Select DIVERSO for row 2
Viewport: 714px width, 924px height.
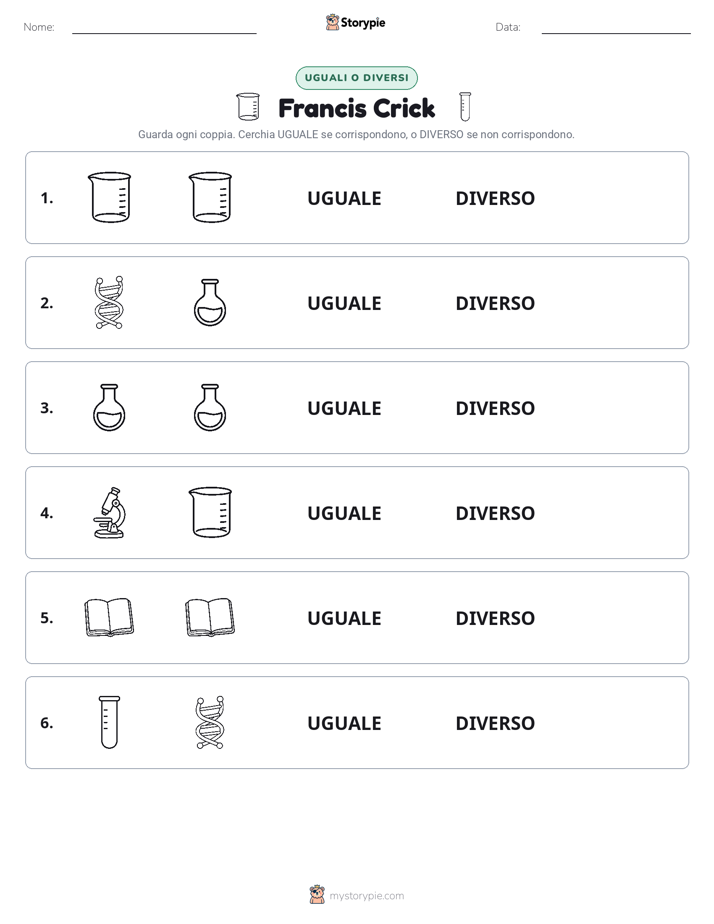495,303
